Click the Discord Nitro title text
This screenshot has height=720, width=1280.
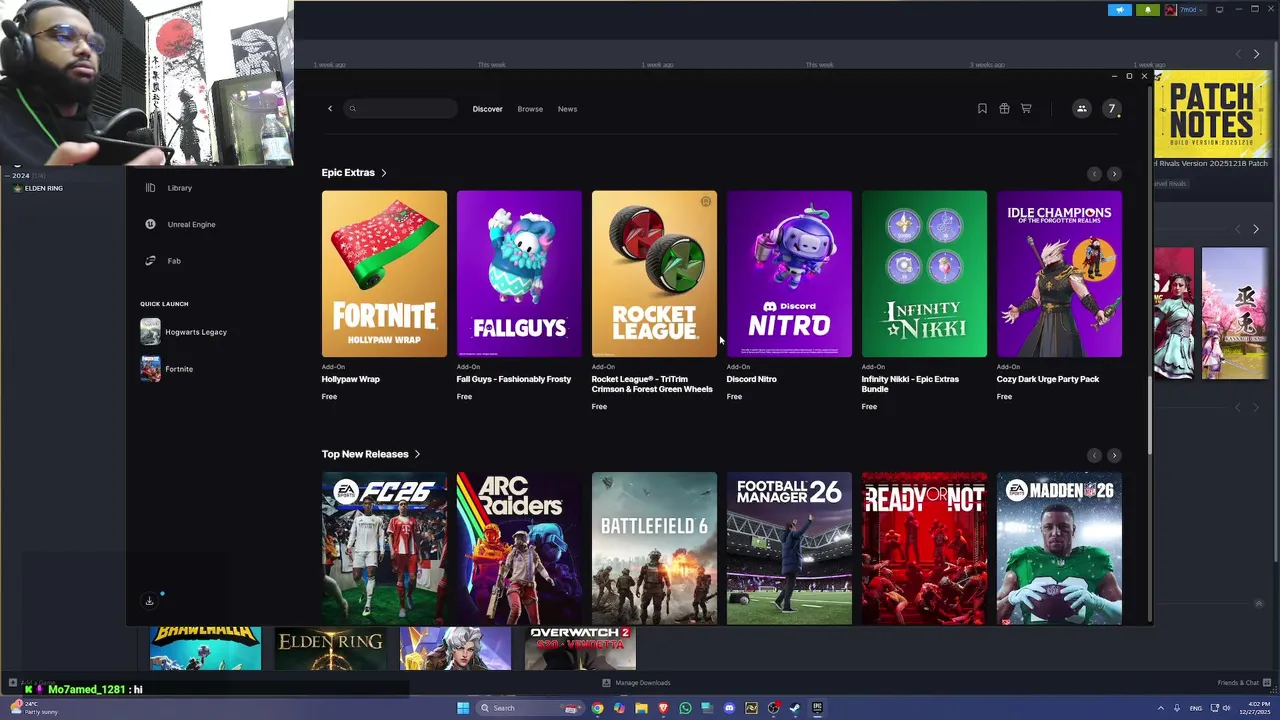pos(751,379)
